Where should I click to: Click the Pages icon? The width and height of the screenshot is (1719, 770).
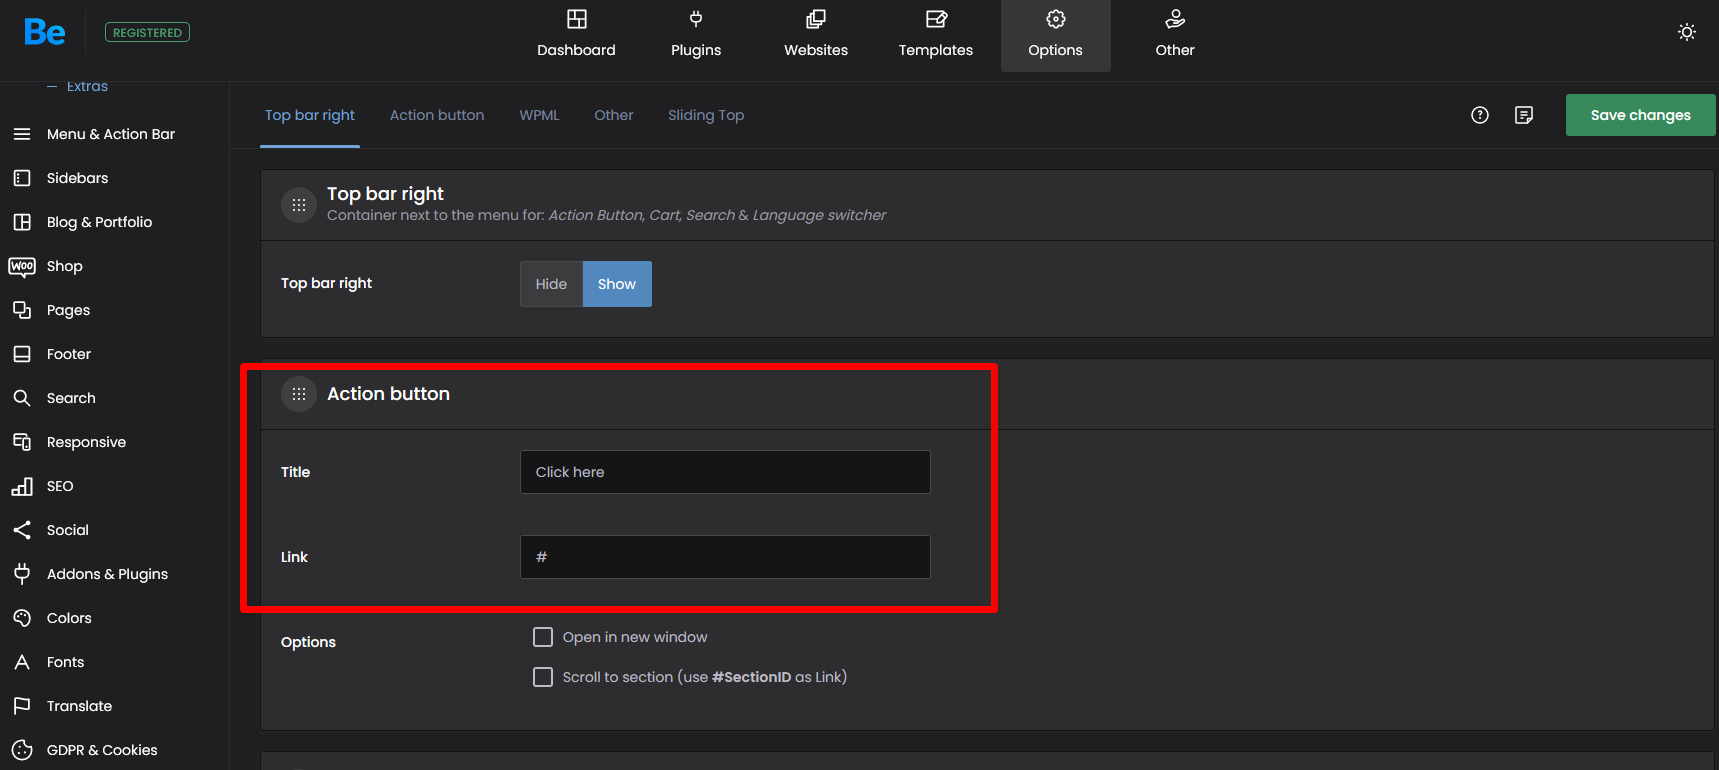(x=22, y=310)
